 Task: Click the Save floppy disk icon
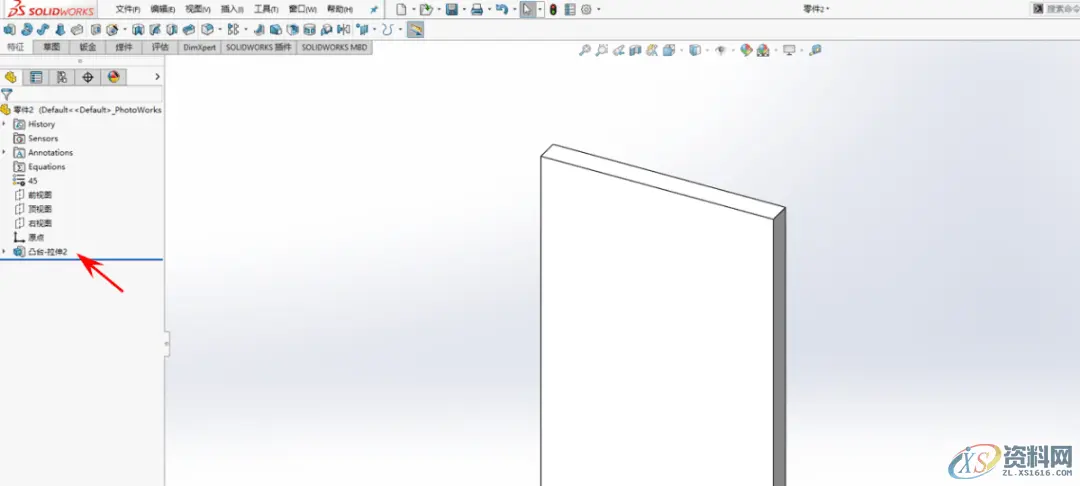tap(452, 10)
